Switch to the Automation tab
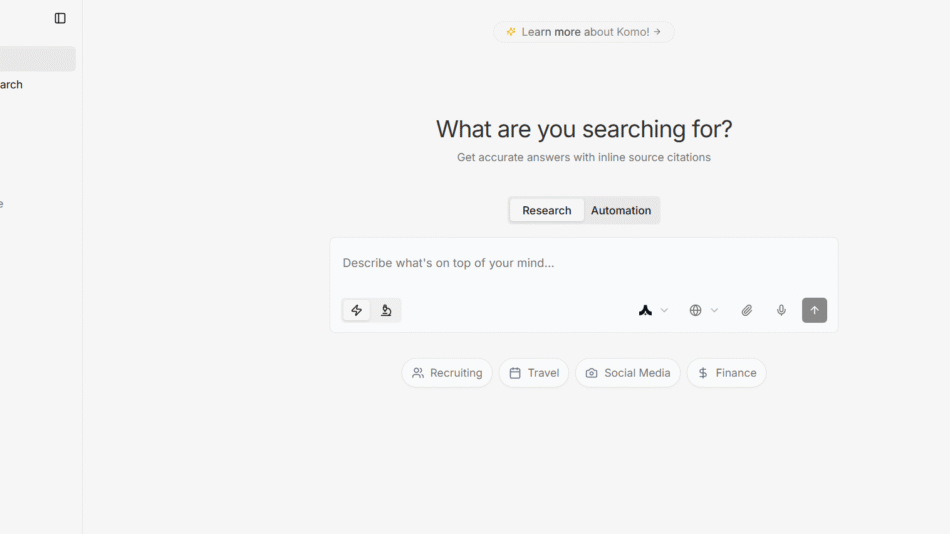This screenshot has width=950, height=534. tap(620, 210)
